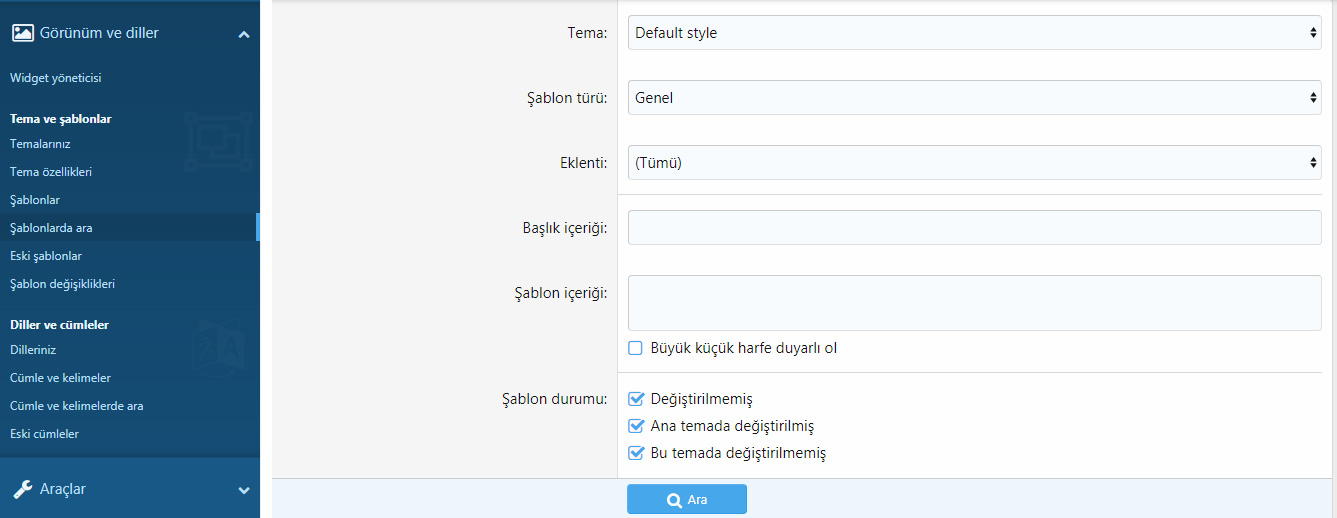The width and height of the screenshot is (1337, 518).
Task: Click the magnifier icon on the Ara button
Action: pos(674,500)
